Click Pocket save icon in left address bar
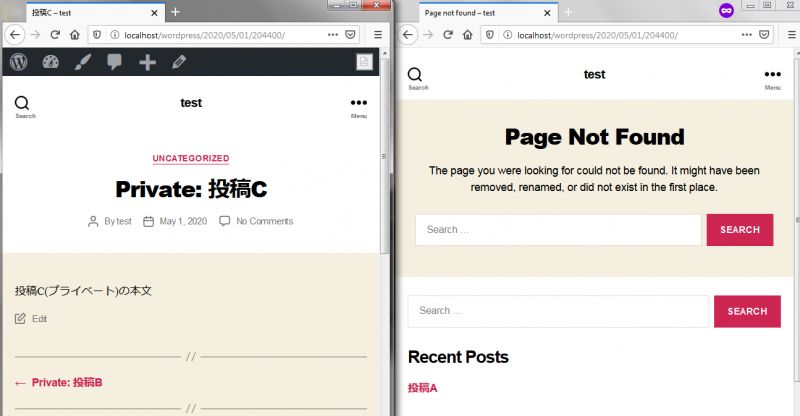Viewport: 800px width, 416px height. pos(351,35)
